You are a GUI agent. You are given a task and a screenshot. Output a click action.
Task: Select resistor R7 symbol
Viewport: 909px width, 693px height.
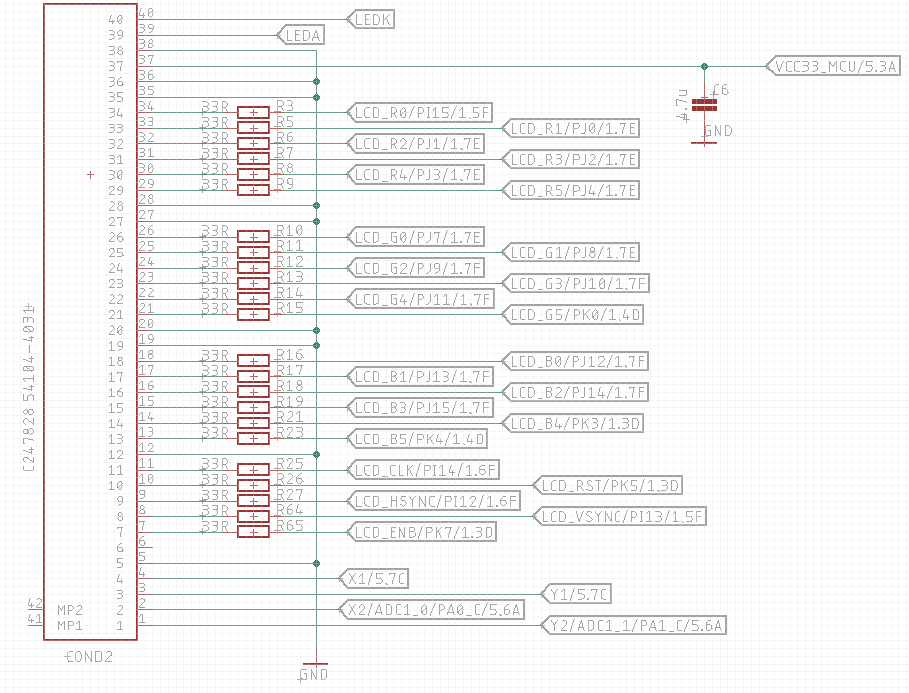pos(253,159)
